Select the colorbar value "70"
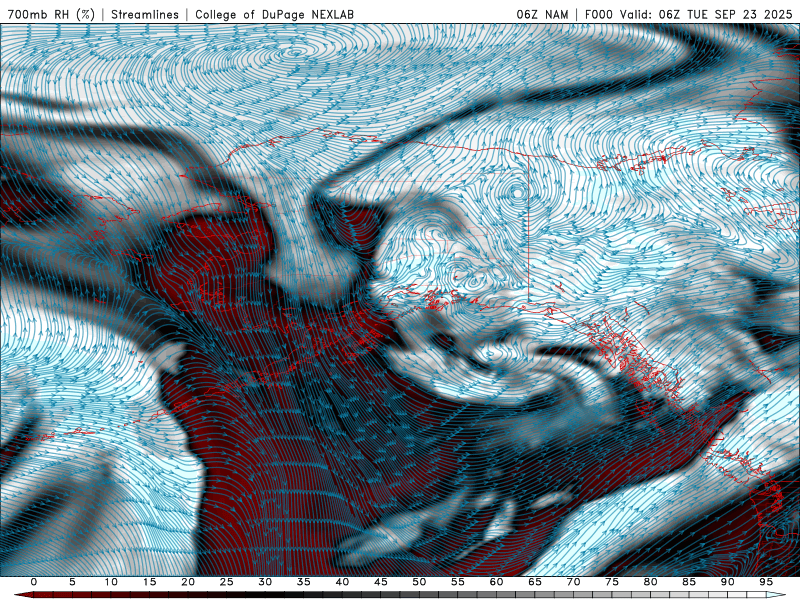The image size is (800, 600). tap(573, 582)
